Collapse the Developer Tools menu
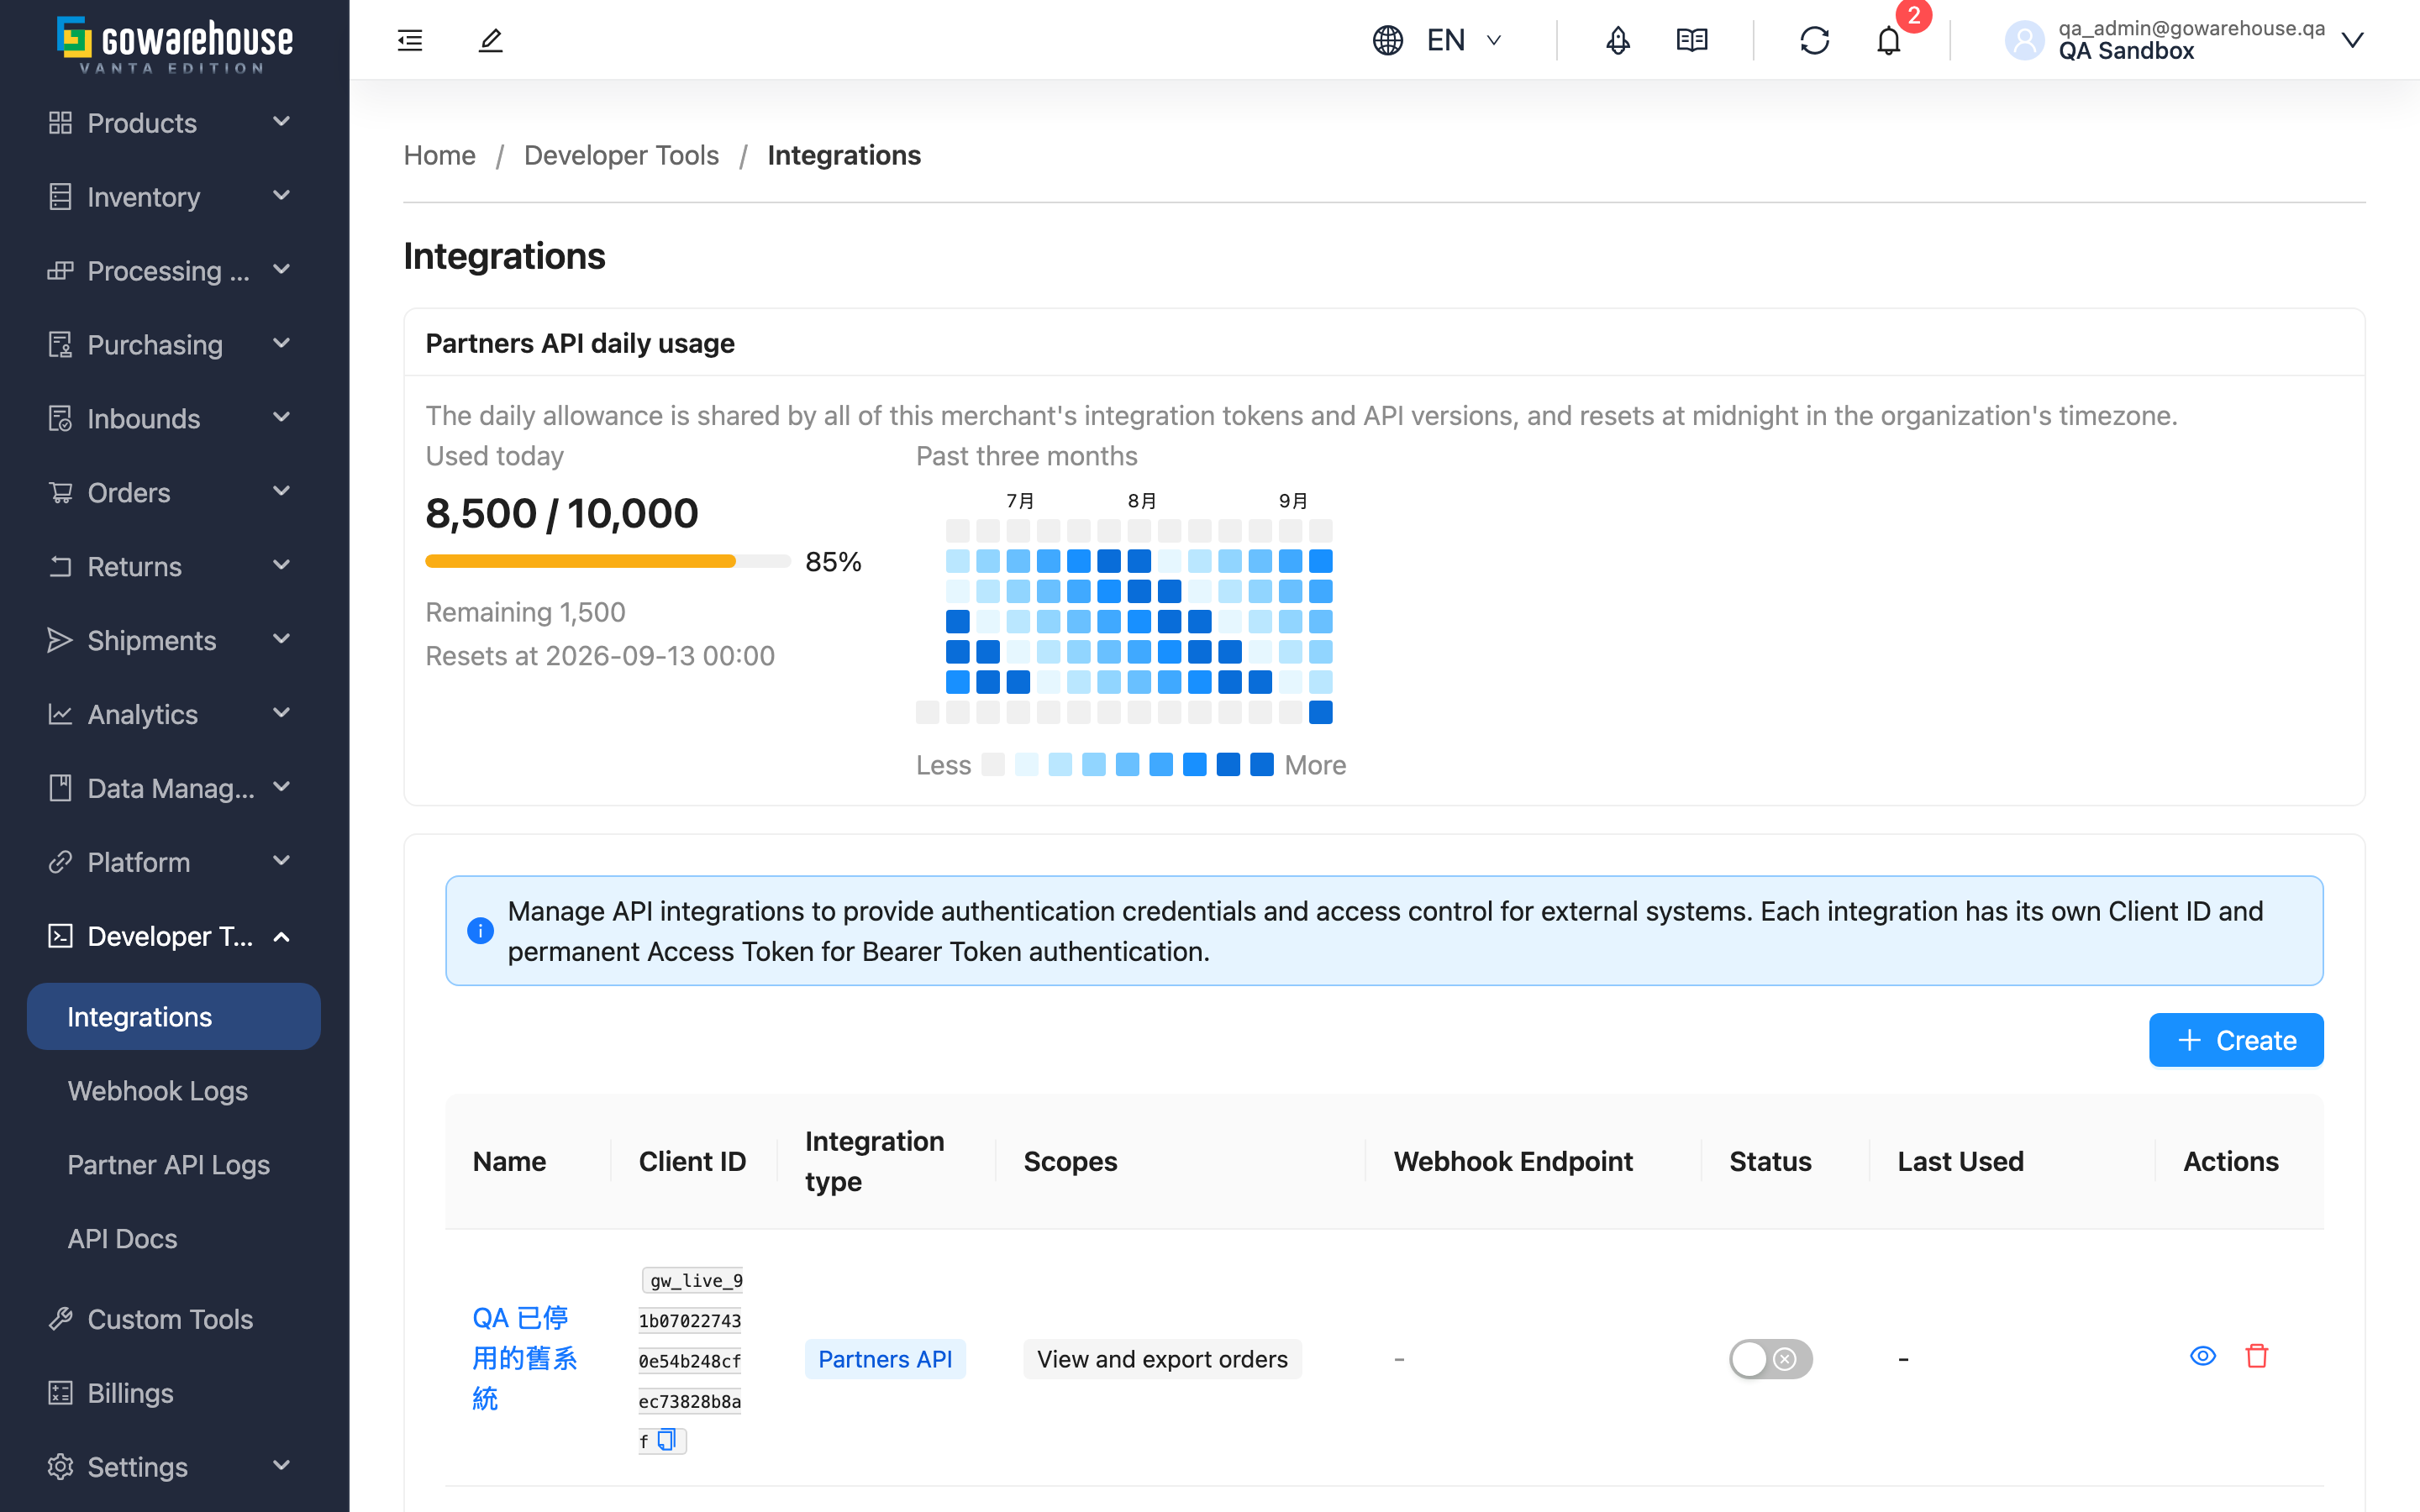This screenshot has width=2420, height=1512. click(x=174, y=935)
